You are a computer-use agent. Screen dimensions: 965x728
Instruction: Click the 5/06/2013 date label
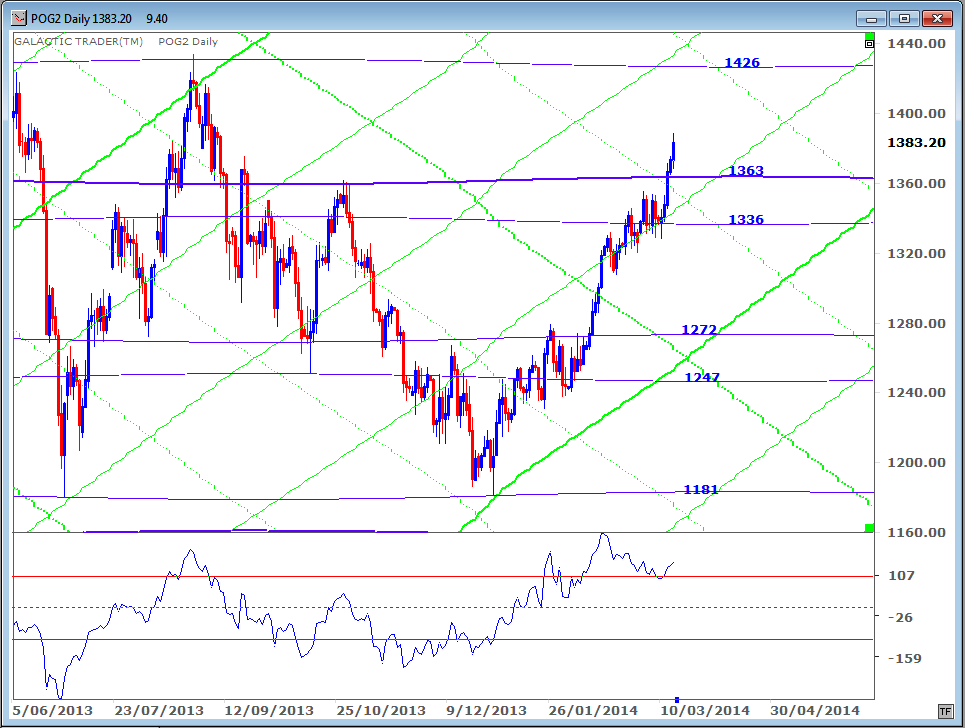click(52, 711)
